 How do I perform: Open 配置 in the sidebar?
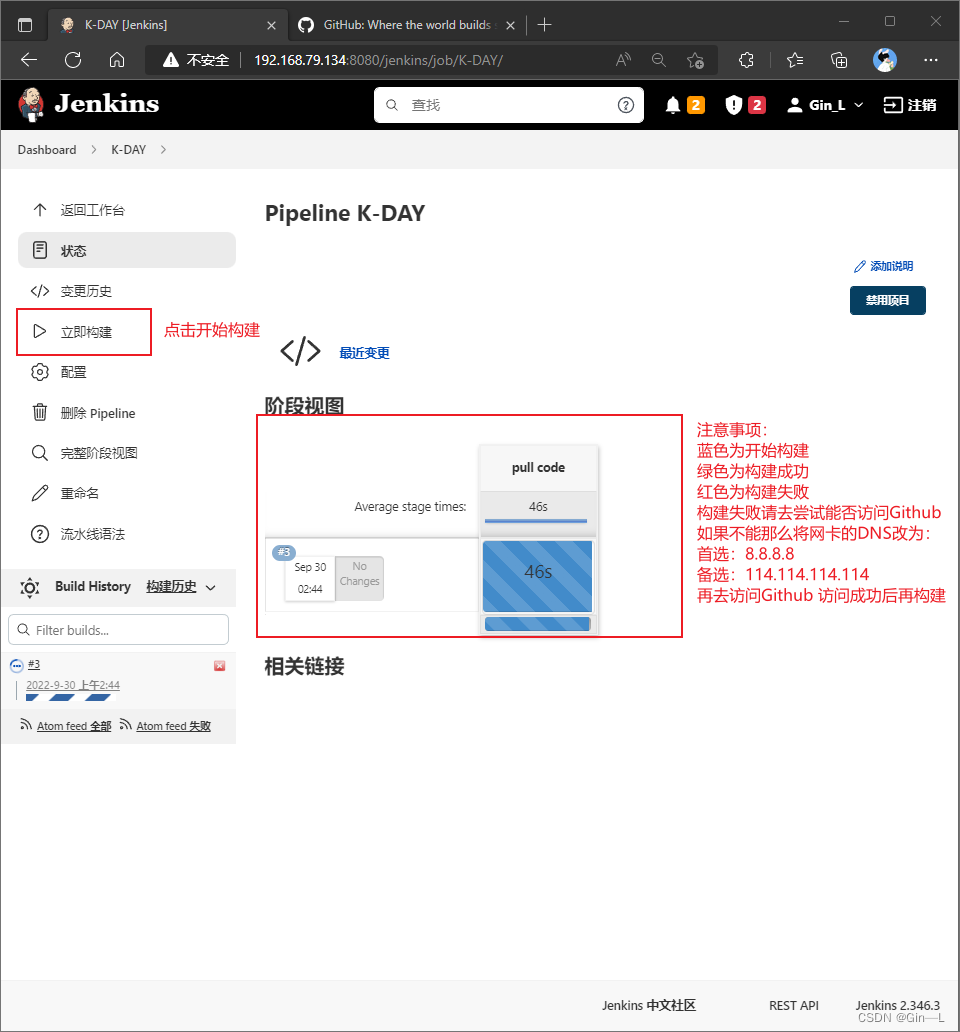click(126, 373)
